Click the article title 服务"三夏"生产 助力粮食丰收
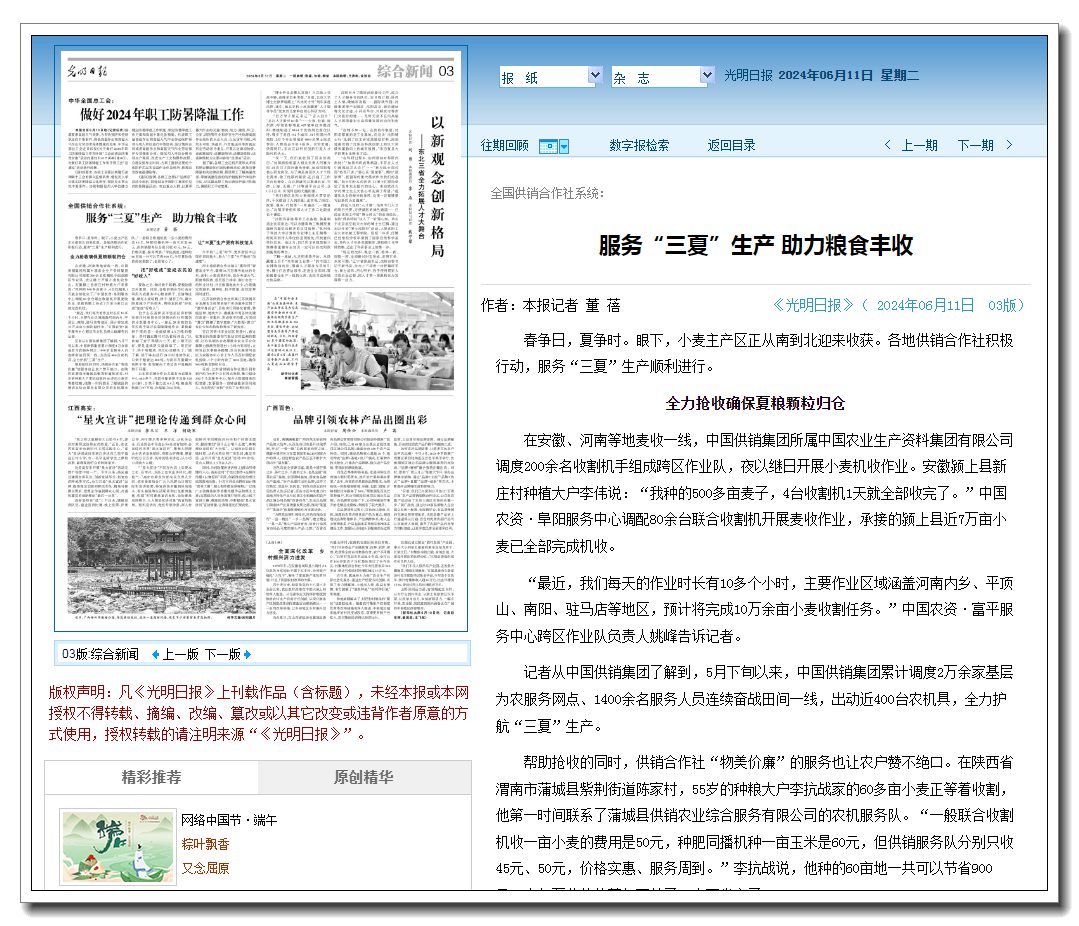Image resolution: width=1079 pixels, height=926 pixels. (756, 245)
